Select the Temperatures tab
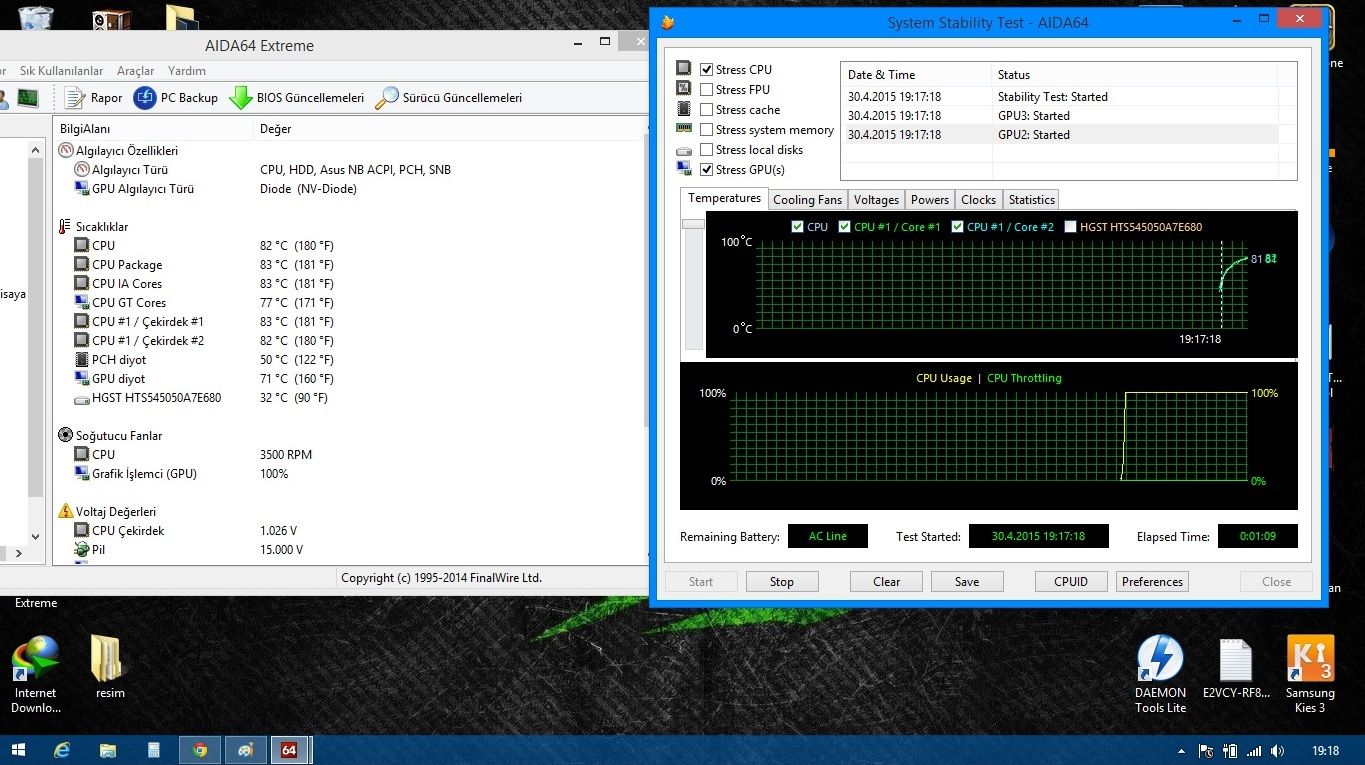The image size is (1365, 765). (724, 198)
